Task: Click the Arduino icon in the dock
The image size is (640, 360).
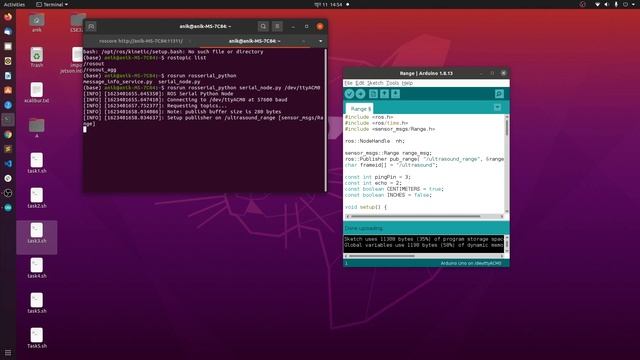Action: click(8, 208)
